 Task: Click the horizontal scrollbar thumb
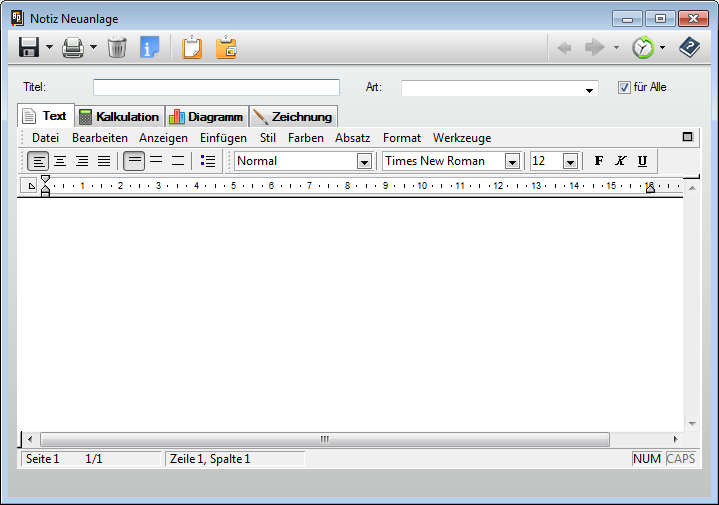click(324, 439)
